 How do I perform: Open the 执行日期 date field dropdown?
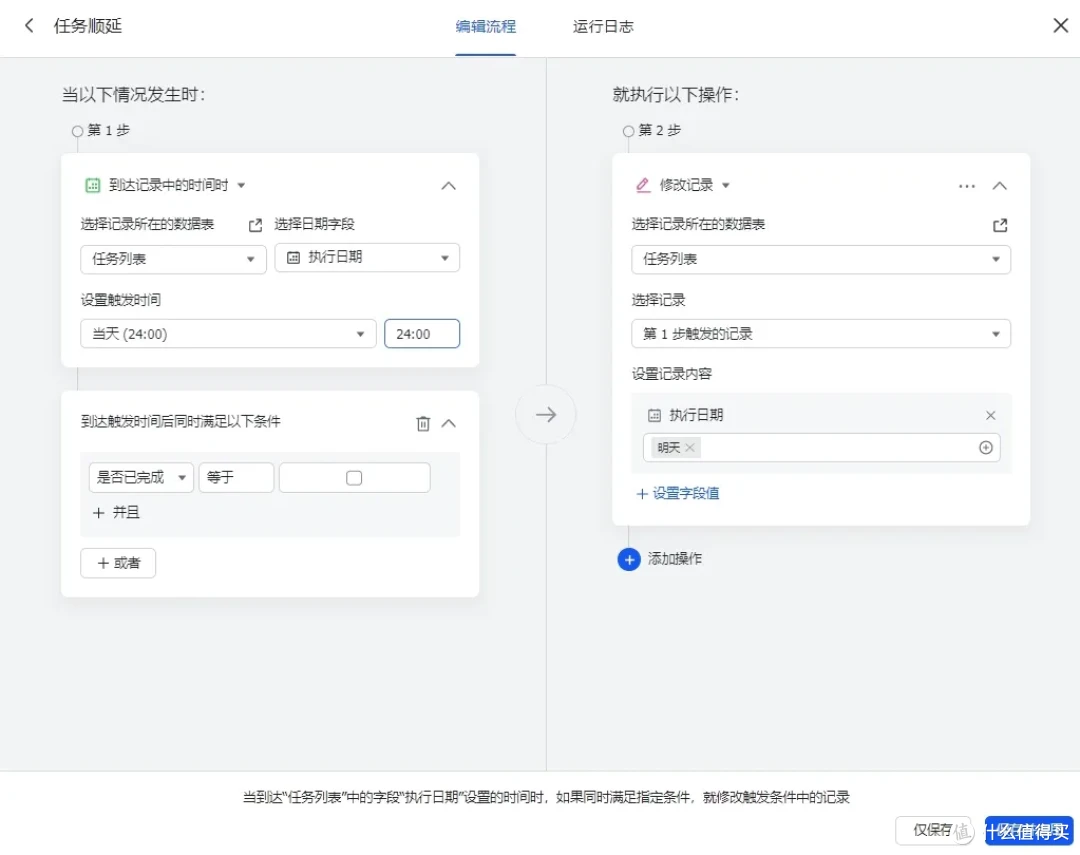tap(367, 258)
